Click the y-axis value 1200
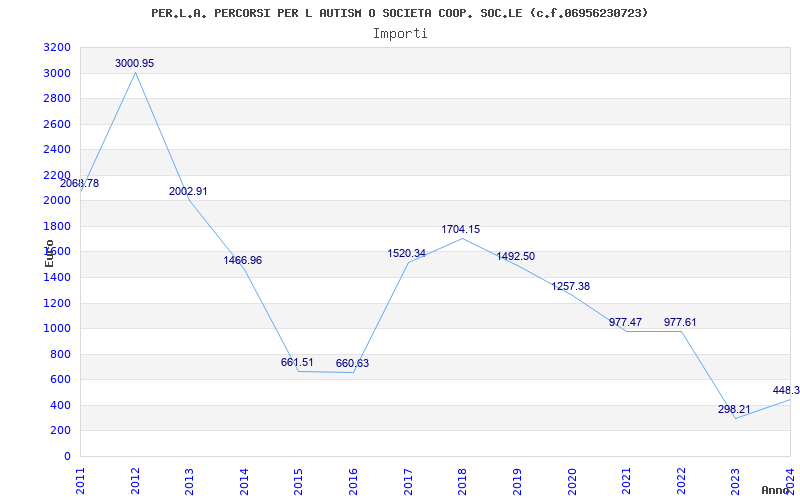 coord(58,303)
